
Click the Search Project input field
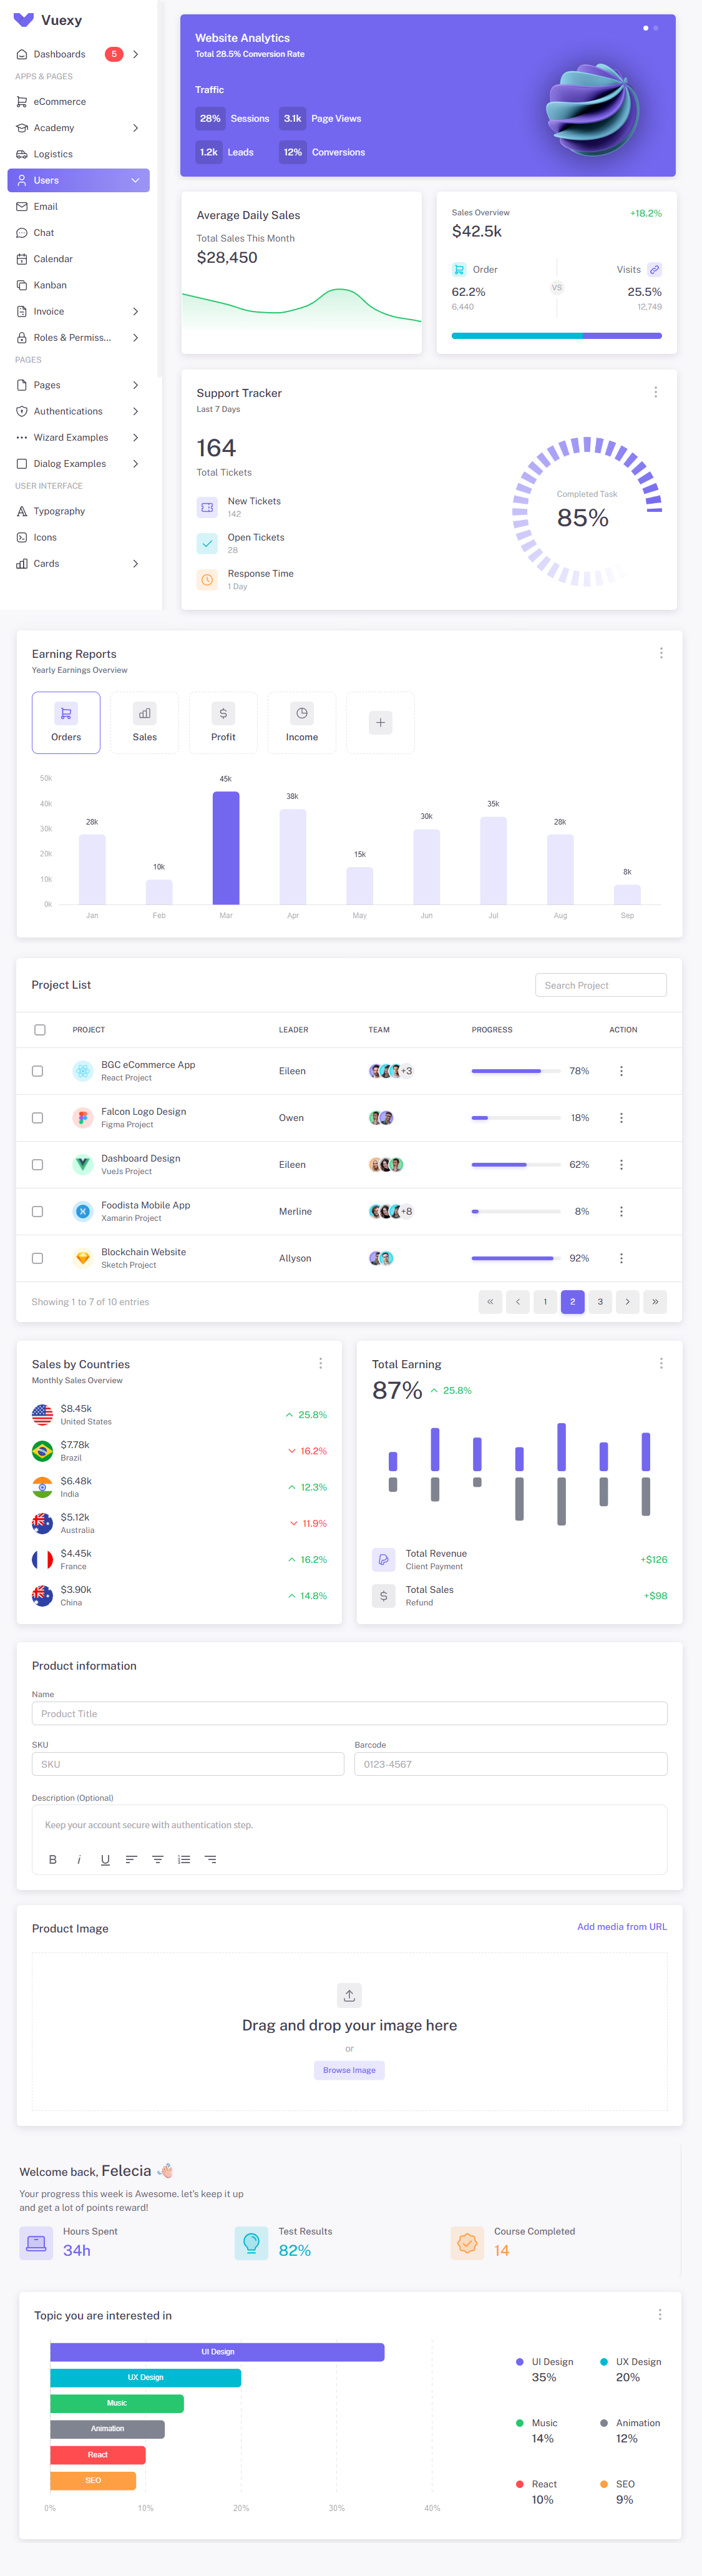pos(600,985)
